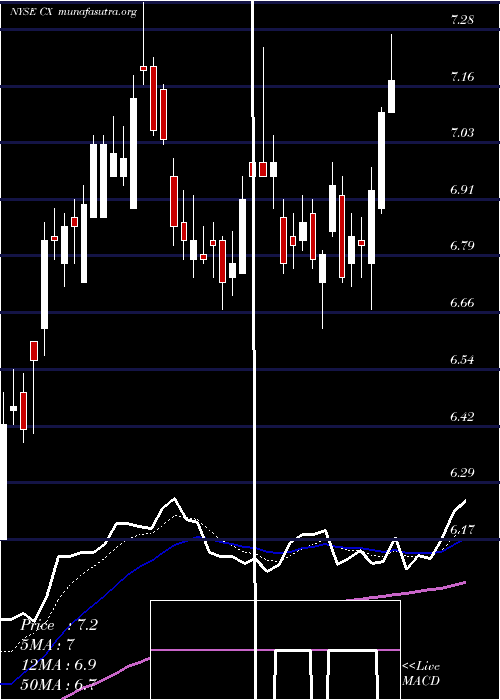
Task: Click the 7.28 price axis label
Action: [x=462, y=20]
